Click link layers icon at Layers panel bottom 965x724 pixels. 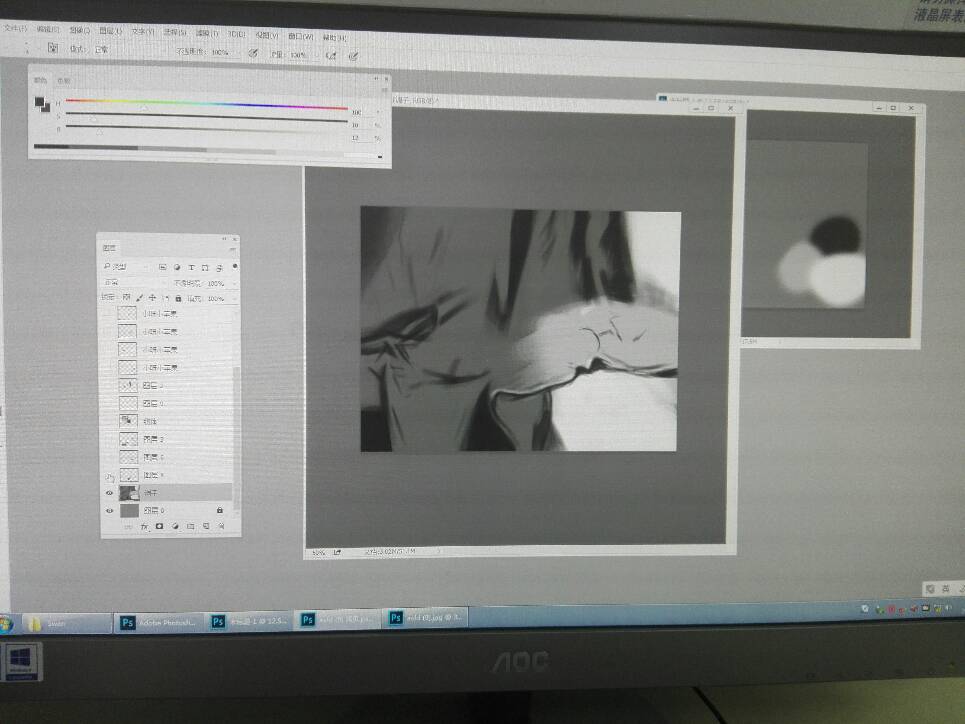tap(128, 527)
